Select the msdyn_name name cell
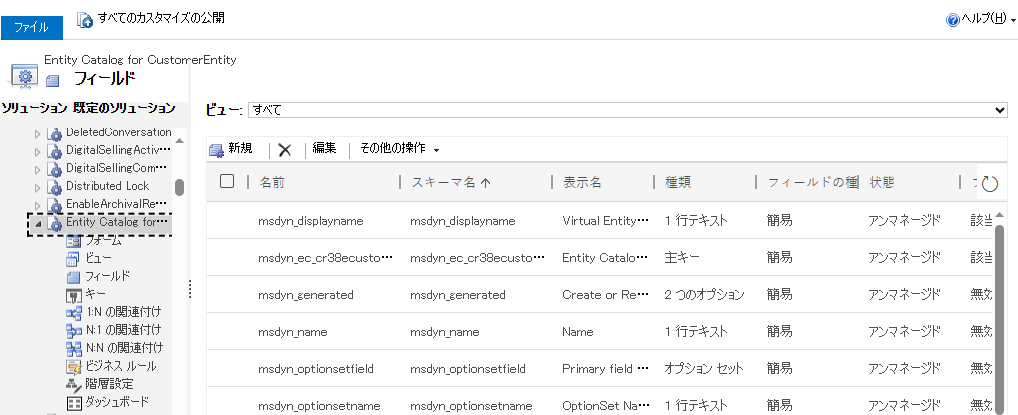 click(x=293, y=332)
